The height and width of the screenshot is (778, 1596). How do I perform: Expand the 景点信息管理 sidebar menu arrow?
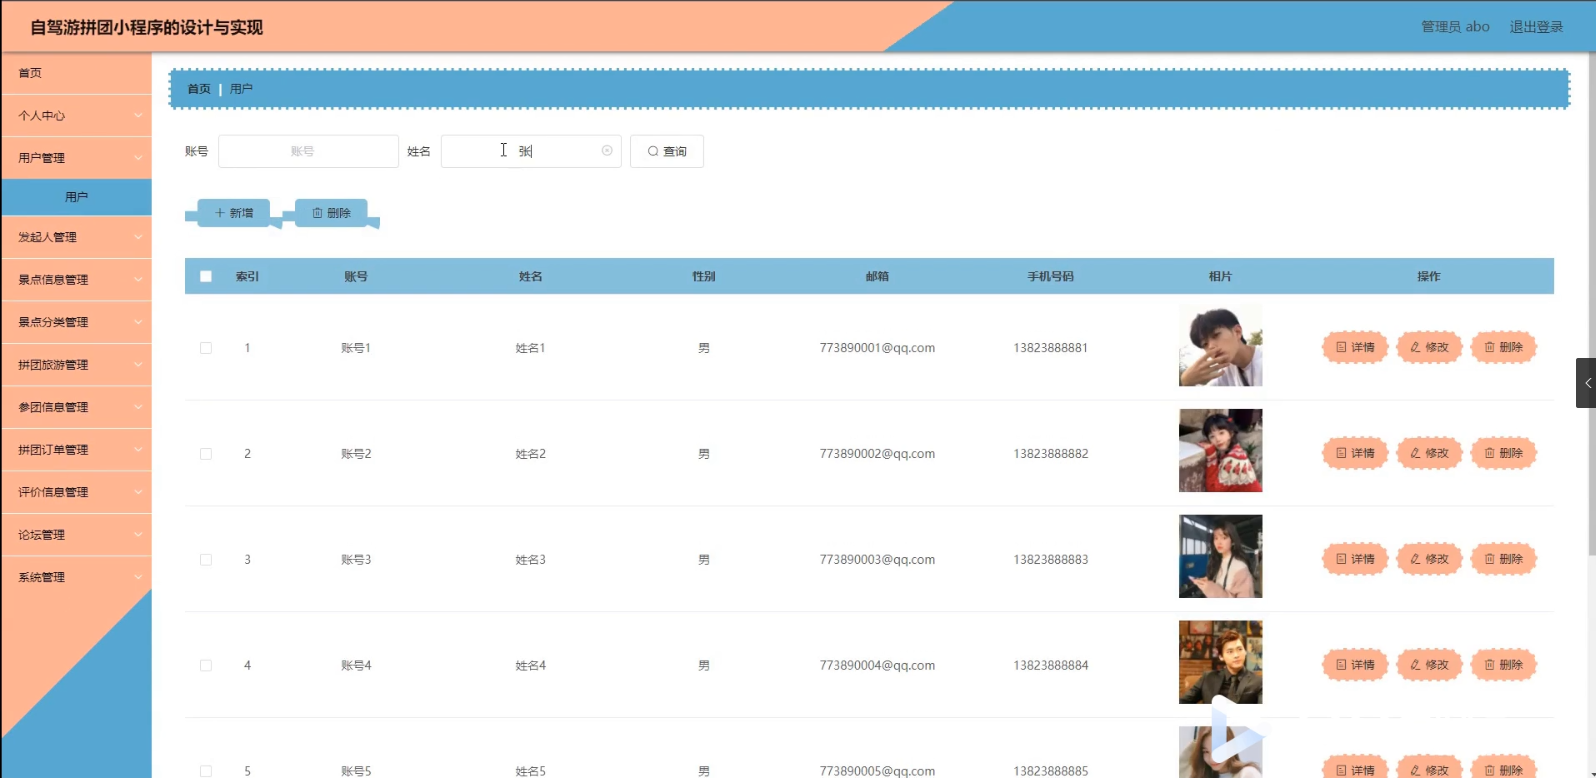(x=138, y=280)
